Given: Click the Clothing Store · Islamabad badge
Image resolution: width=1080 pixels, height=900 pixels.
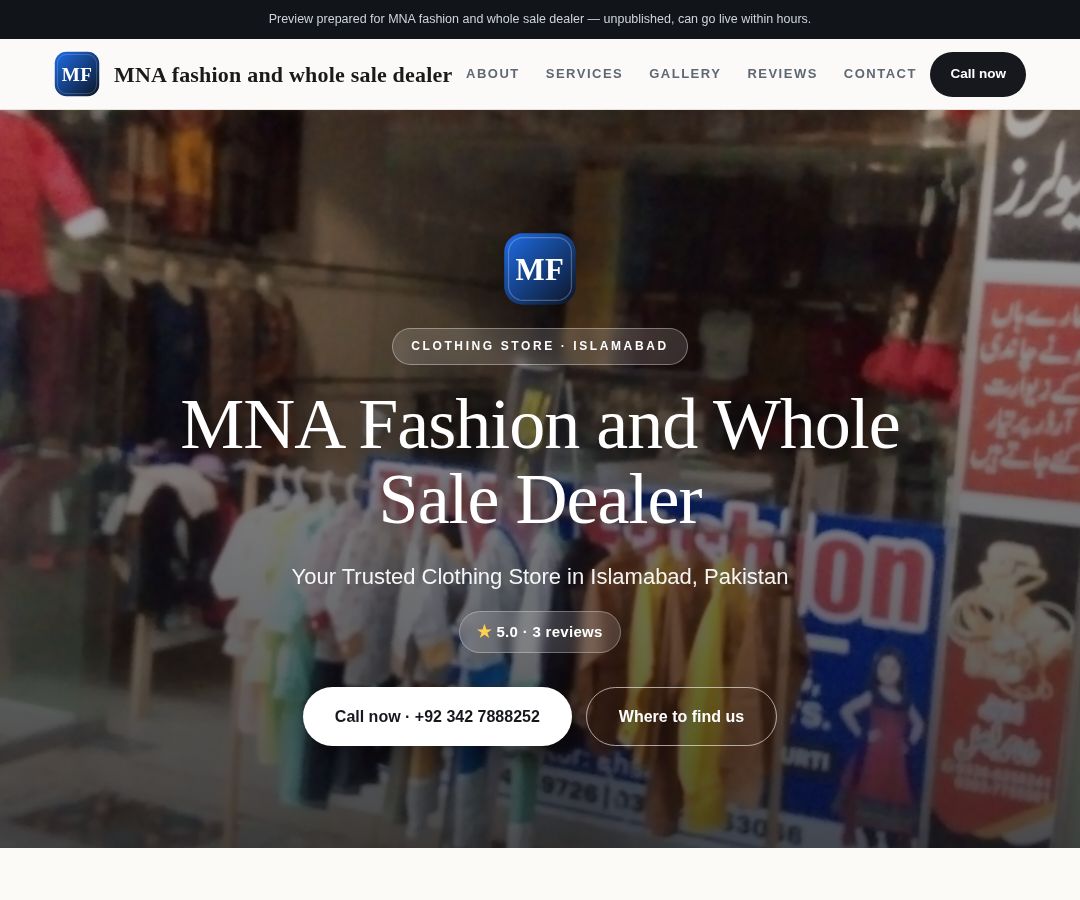Looking at the screenshot, I should (539, 346).
